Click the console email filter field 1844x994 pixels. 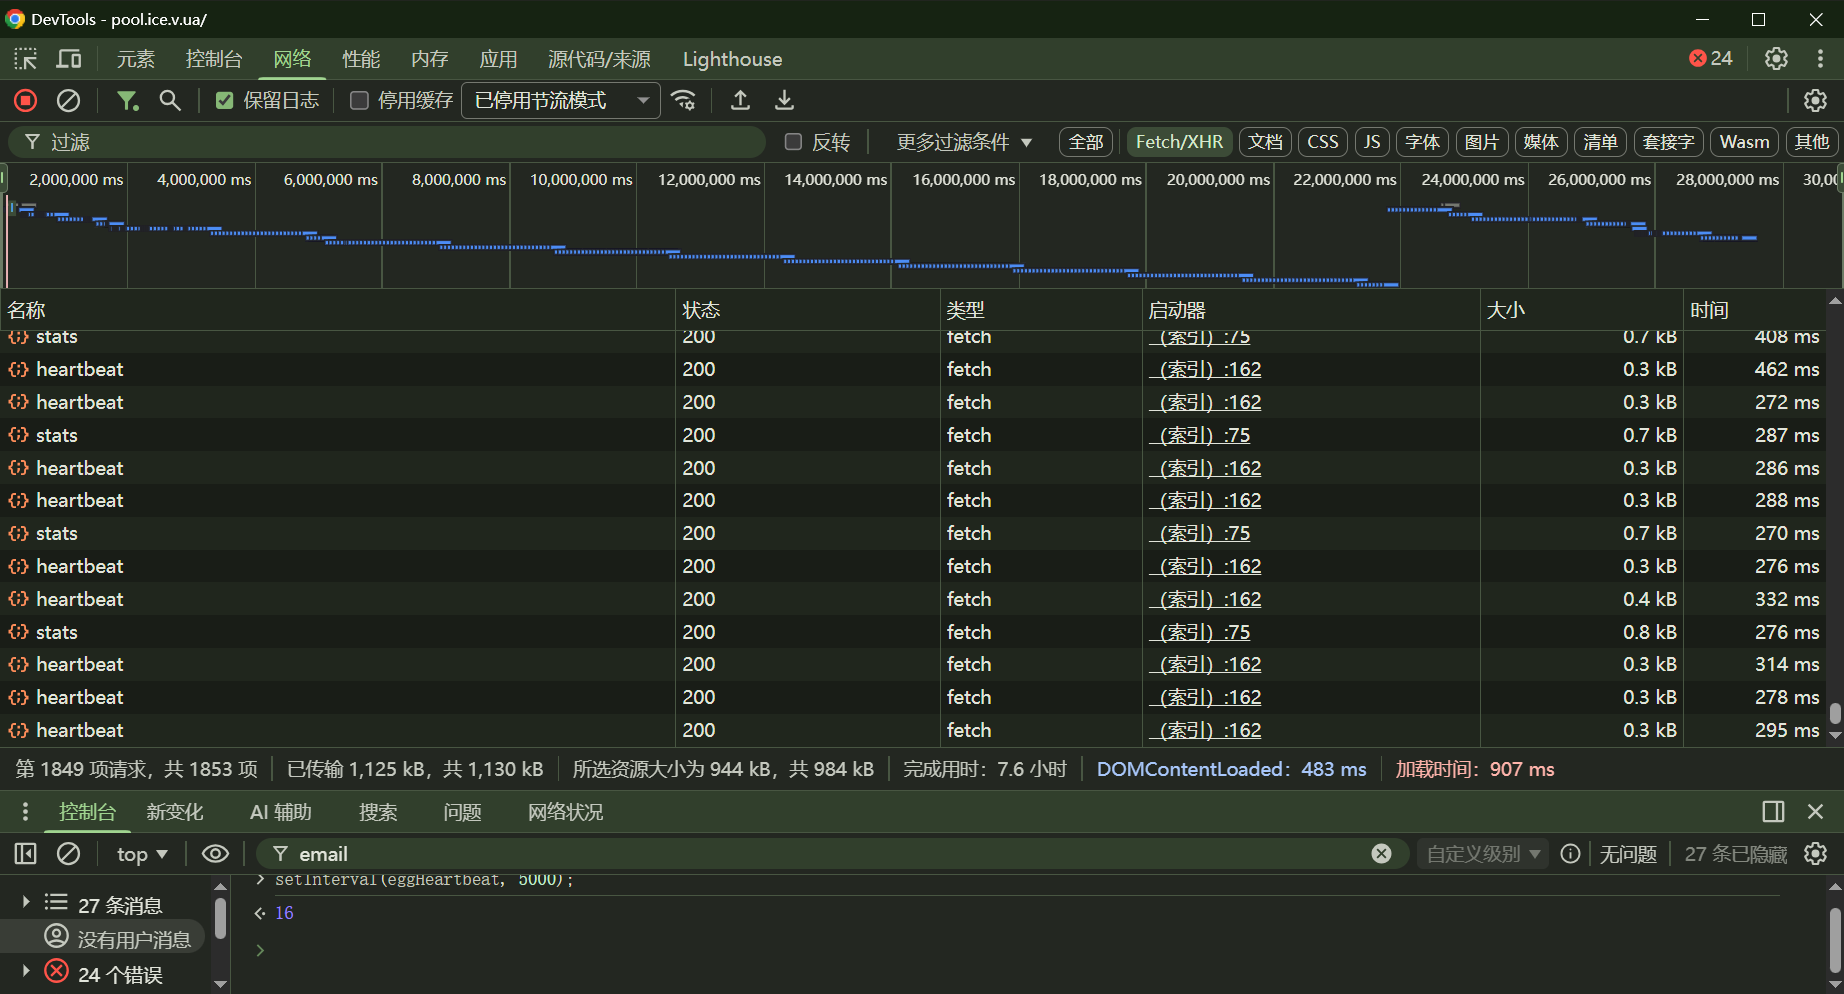coord(830,854)
